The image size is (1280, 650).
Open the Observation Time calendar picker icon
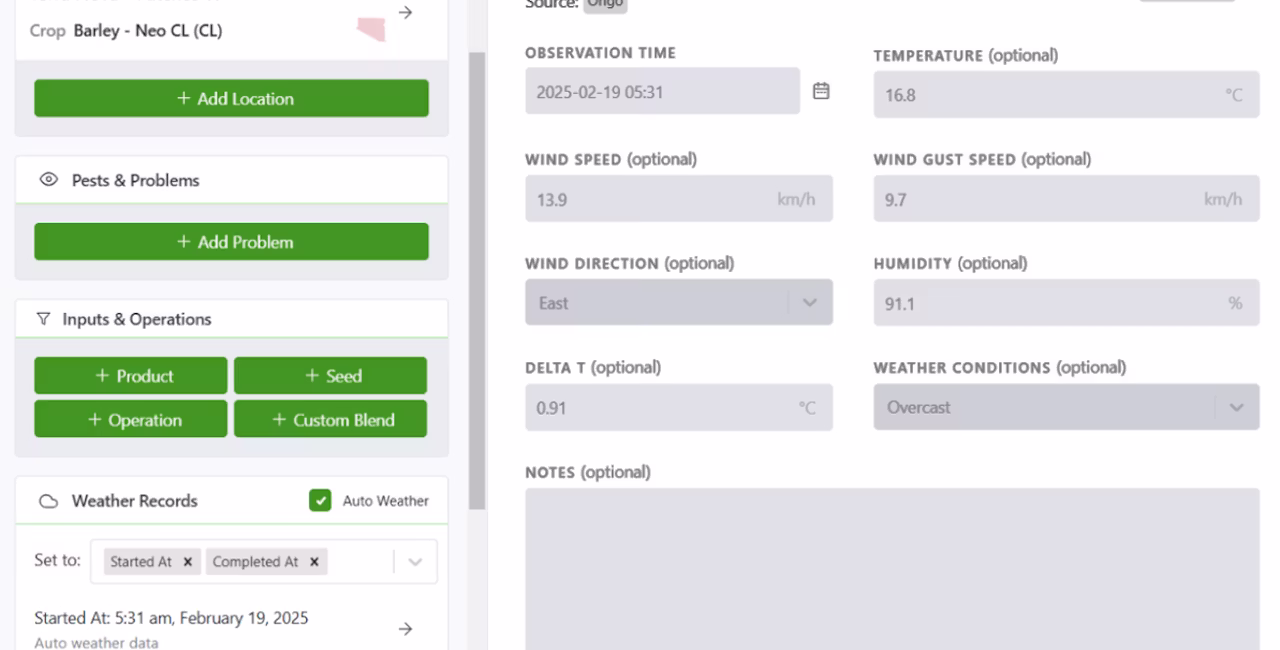[821, 91]
